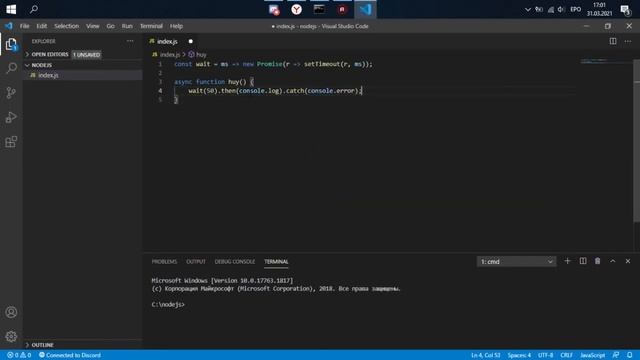The width and height of the screenshot is (640, 360).
Task: Click the 1 UNSAVED badge
Action: [87, 54]
